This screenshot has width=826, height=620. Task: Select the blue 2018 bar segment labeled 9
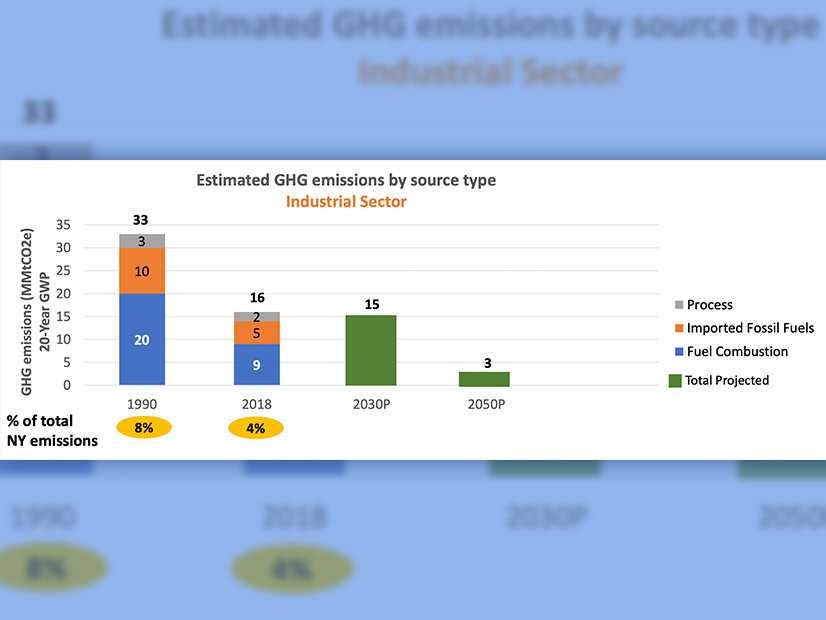(257, 364)
